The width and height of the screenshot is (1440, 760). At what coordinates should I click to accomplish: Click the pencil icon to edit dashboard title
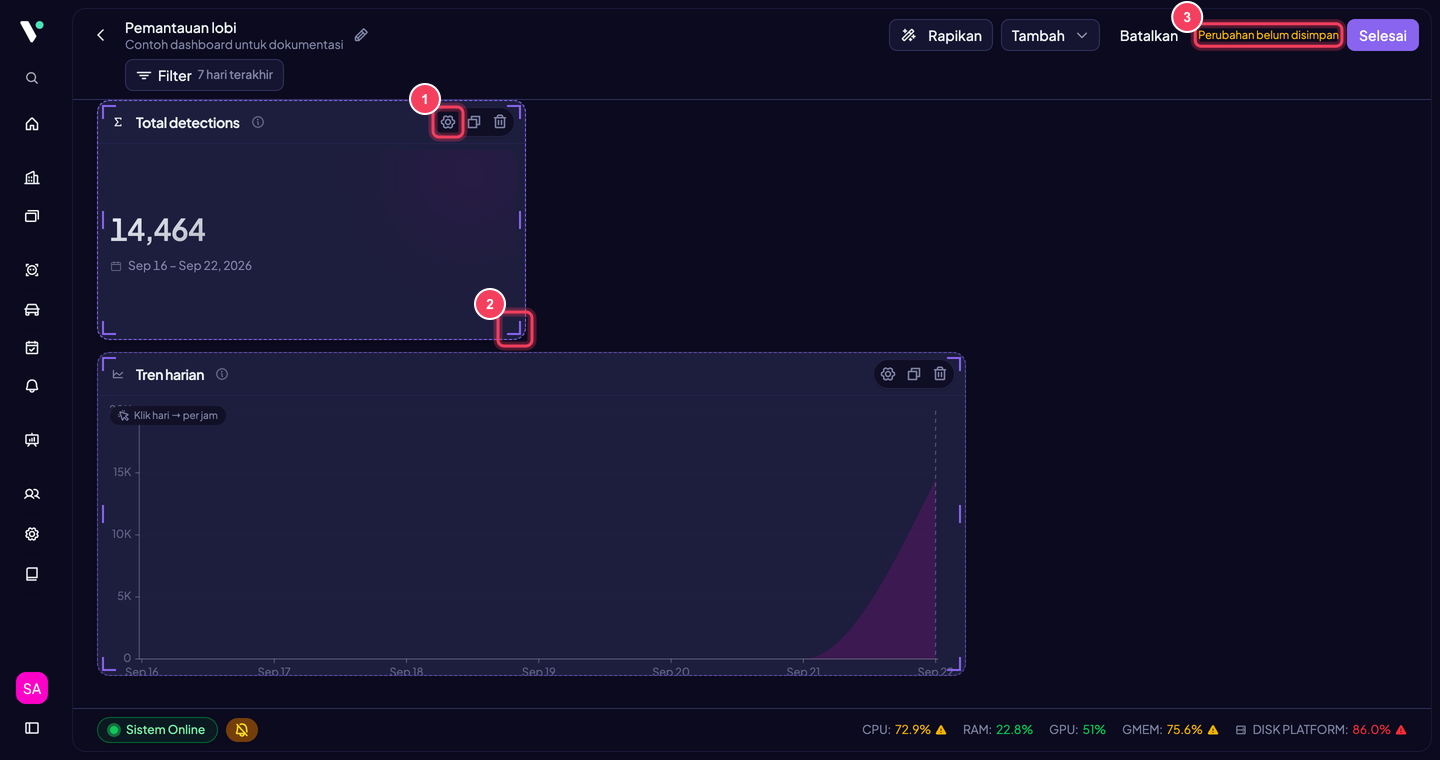pyautogui.click(x=361, y=35)
